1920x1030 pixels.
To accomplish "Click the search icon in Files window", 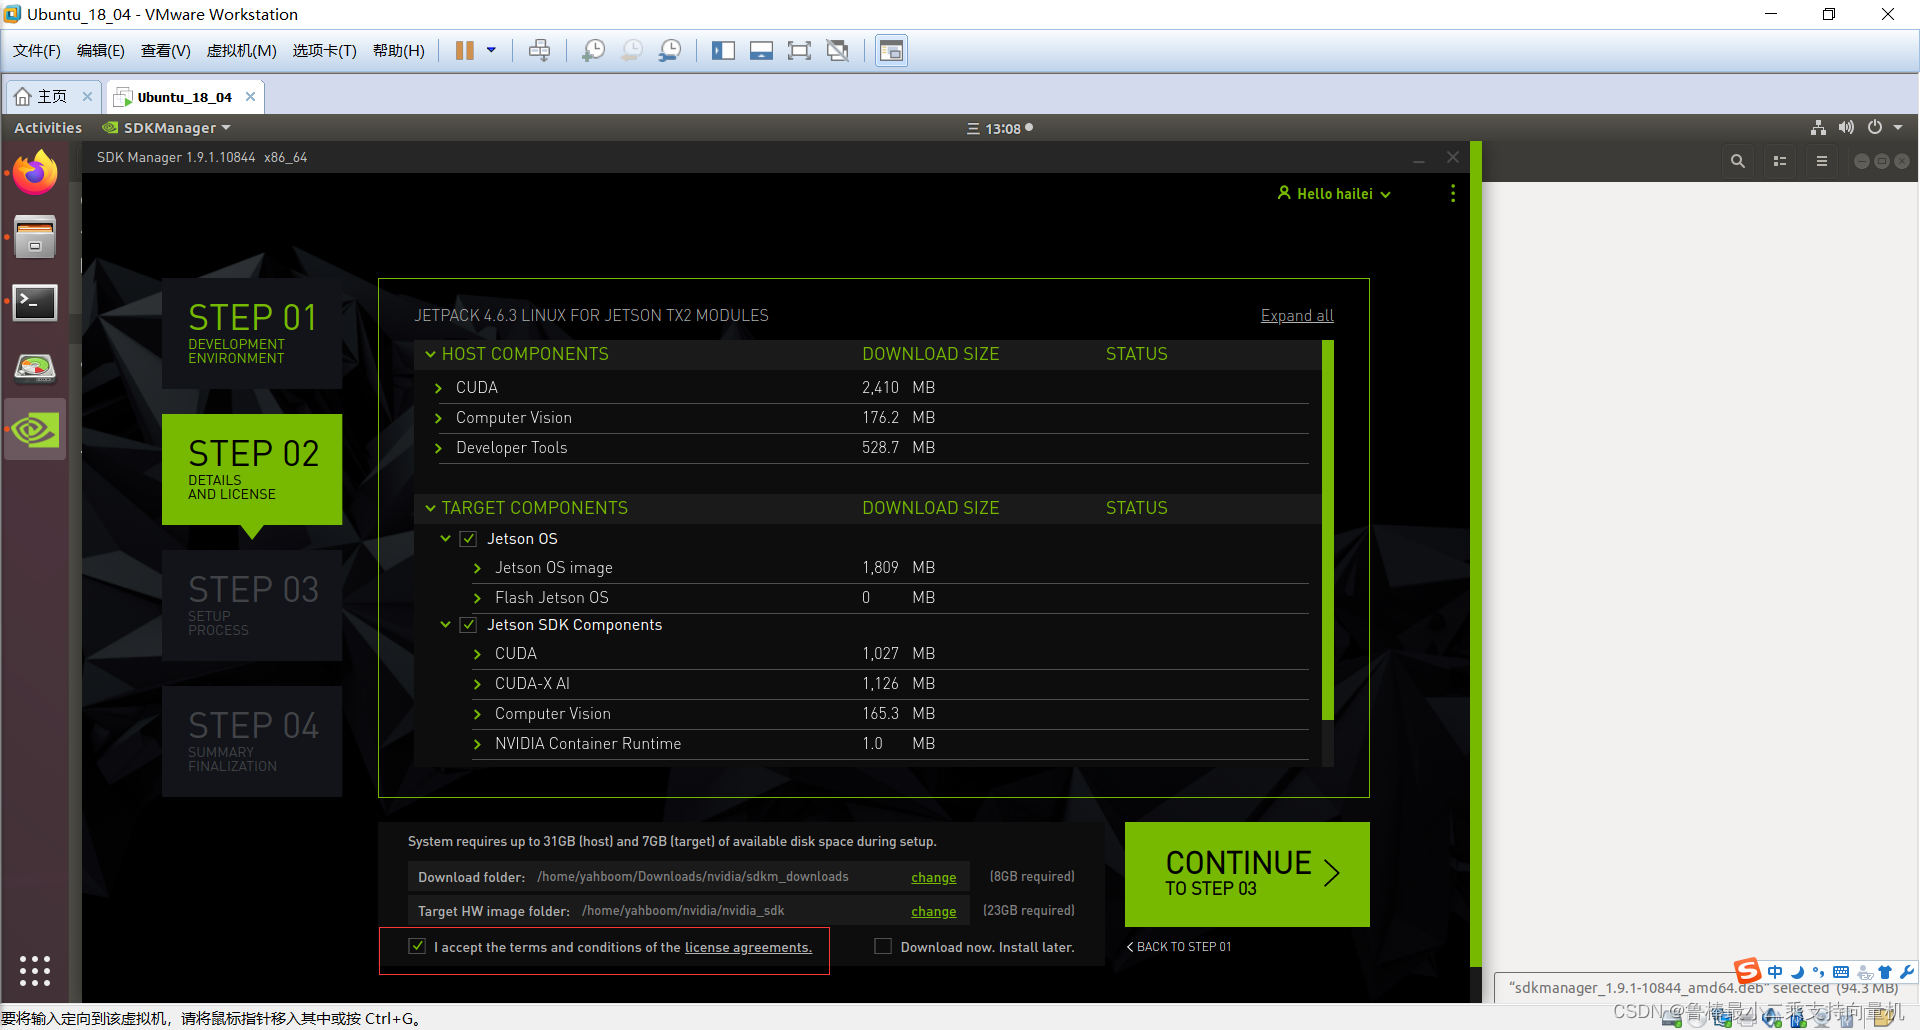I will coord(1738,161).
